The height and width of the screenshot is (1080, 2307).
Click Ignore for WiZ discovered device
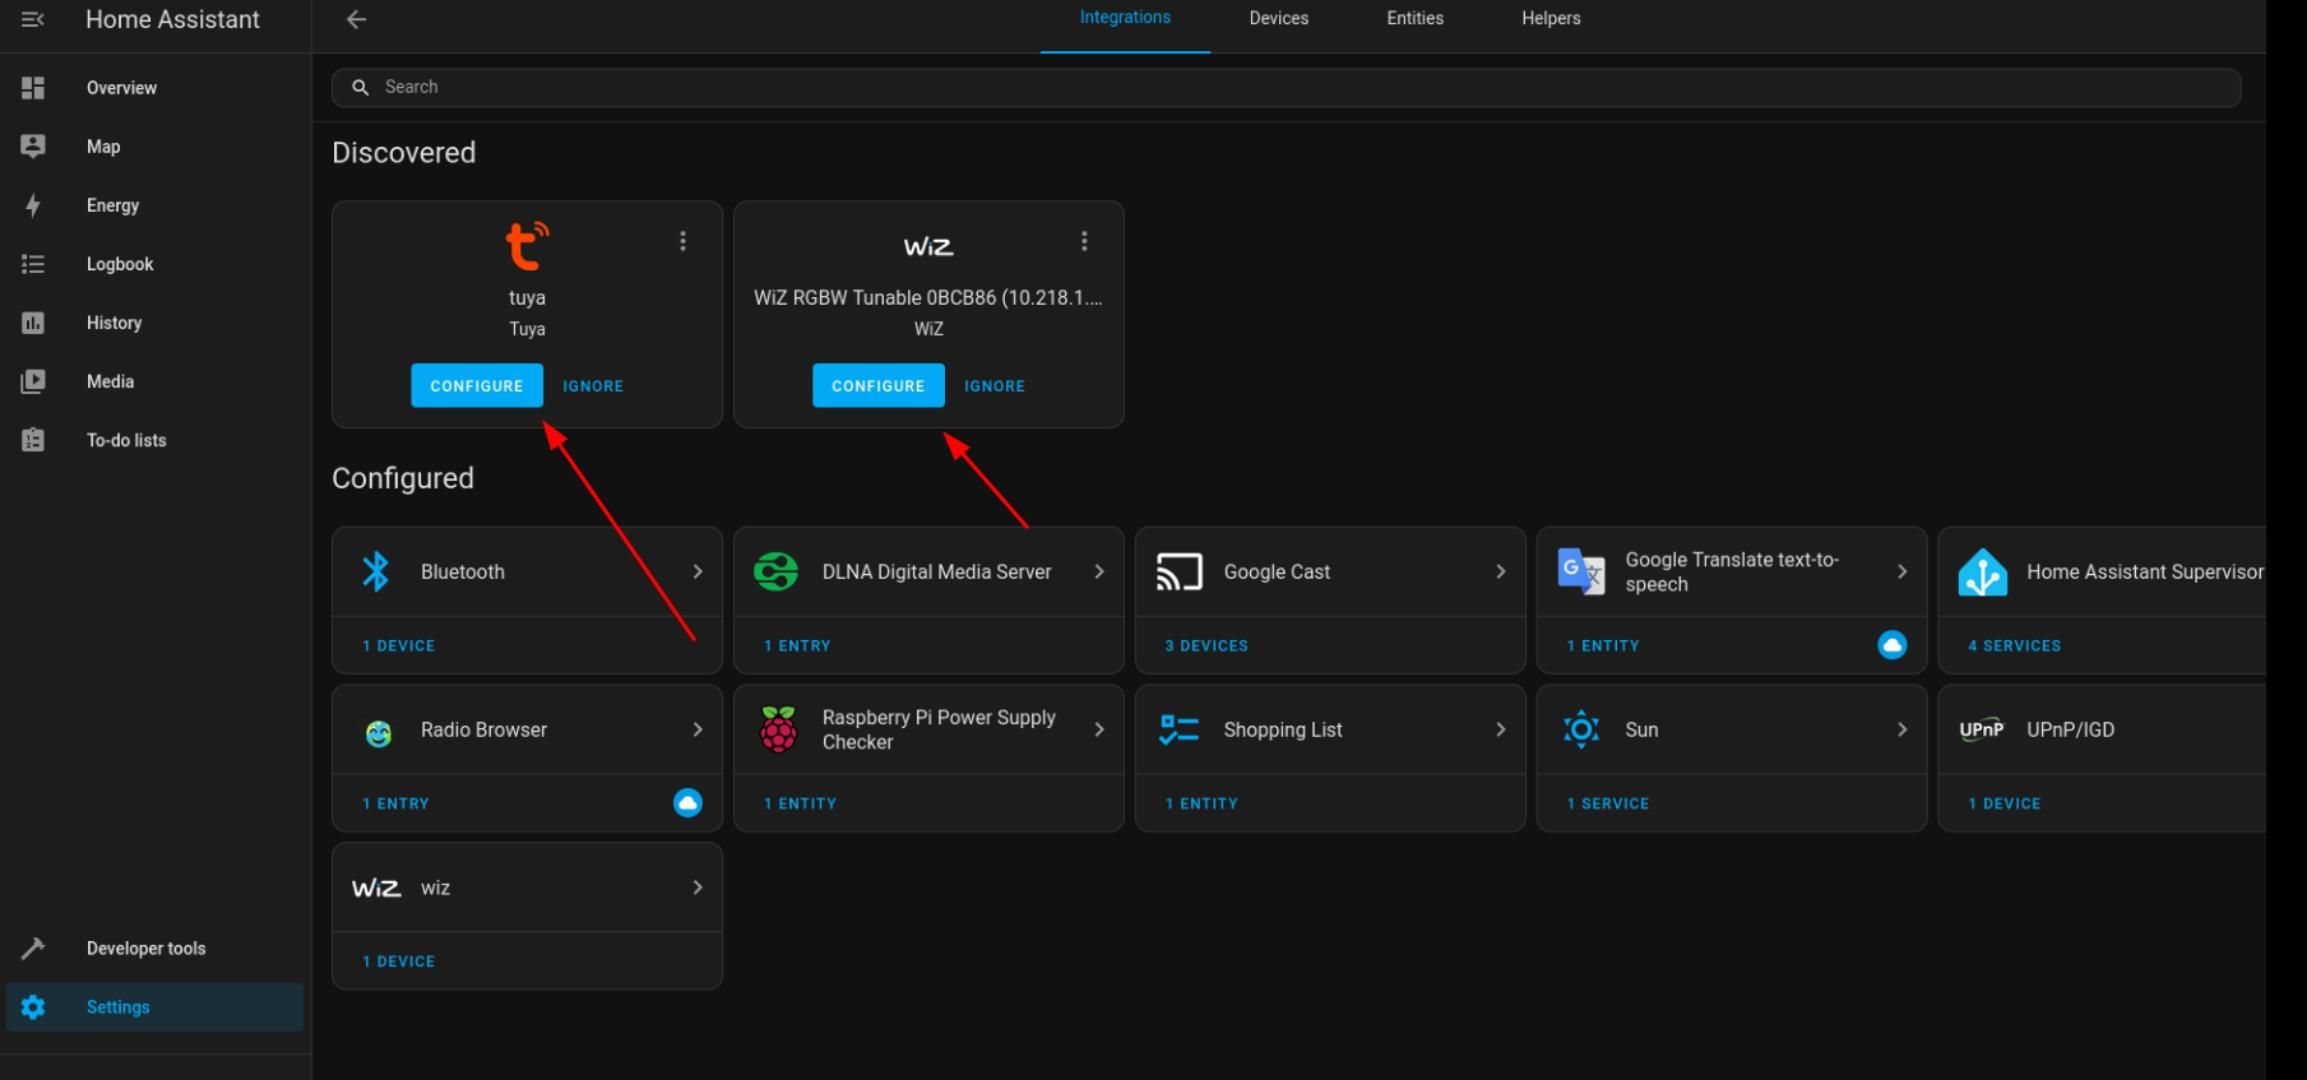coord(995,384)
